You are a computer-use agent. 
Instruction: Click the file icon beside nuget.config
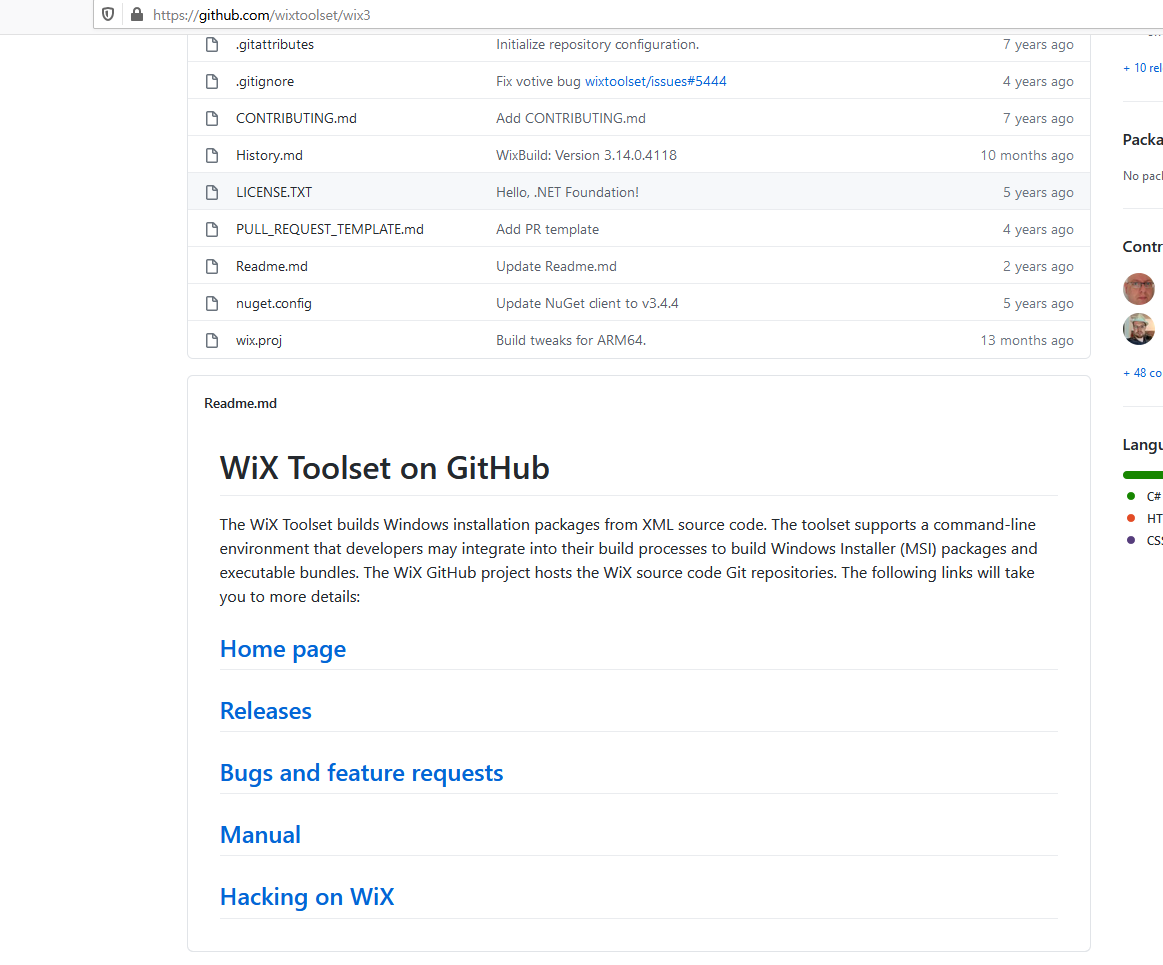point(212,304)
